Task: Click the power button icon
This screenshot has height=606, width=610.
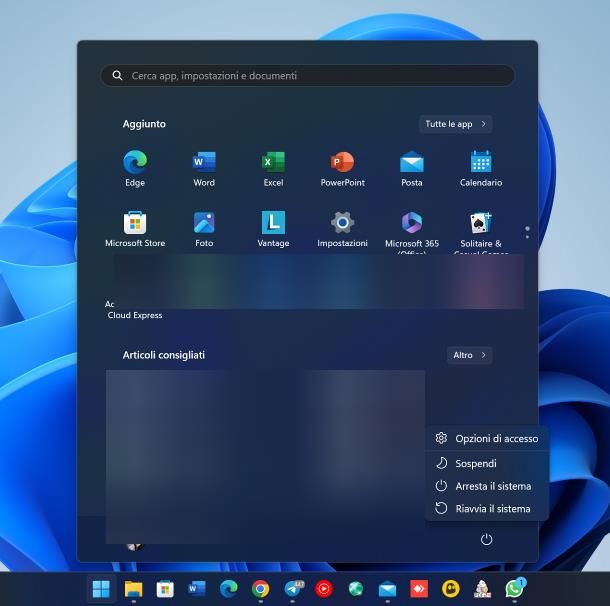Action: tap(486, 539)
